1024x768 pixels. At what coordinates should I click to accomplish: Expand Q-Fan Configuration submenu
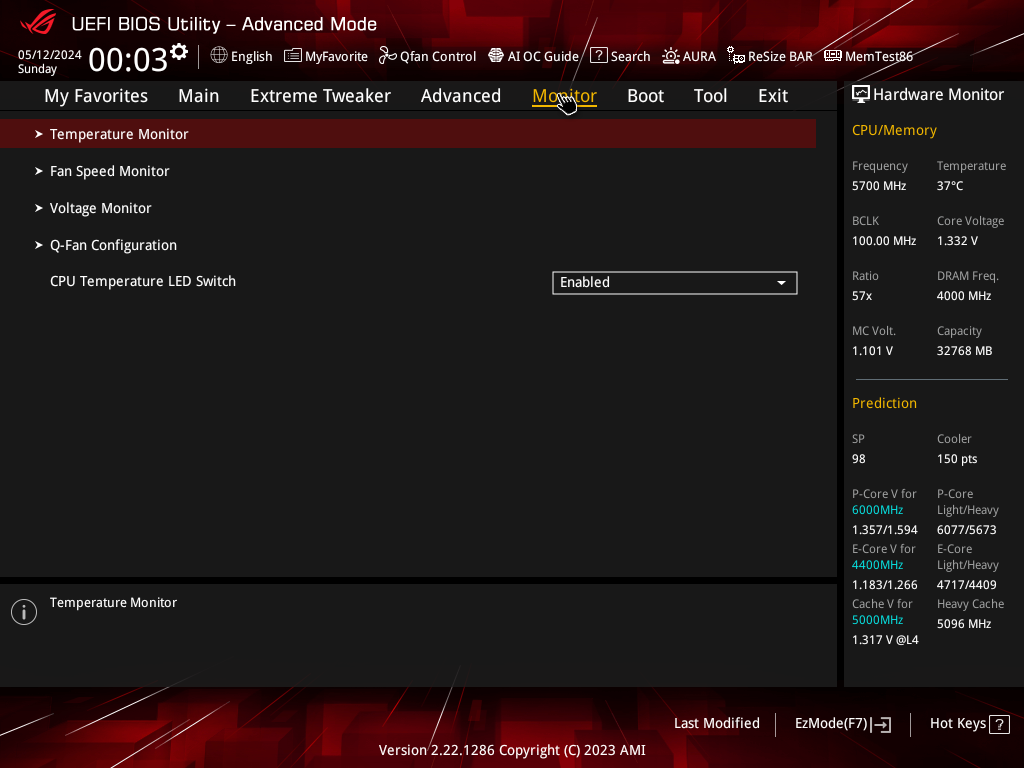click(x=408, y=246)
